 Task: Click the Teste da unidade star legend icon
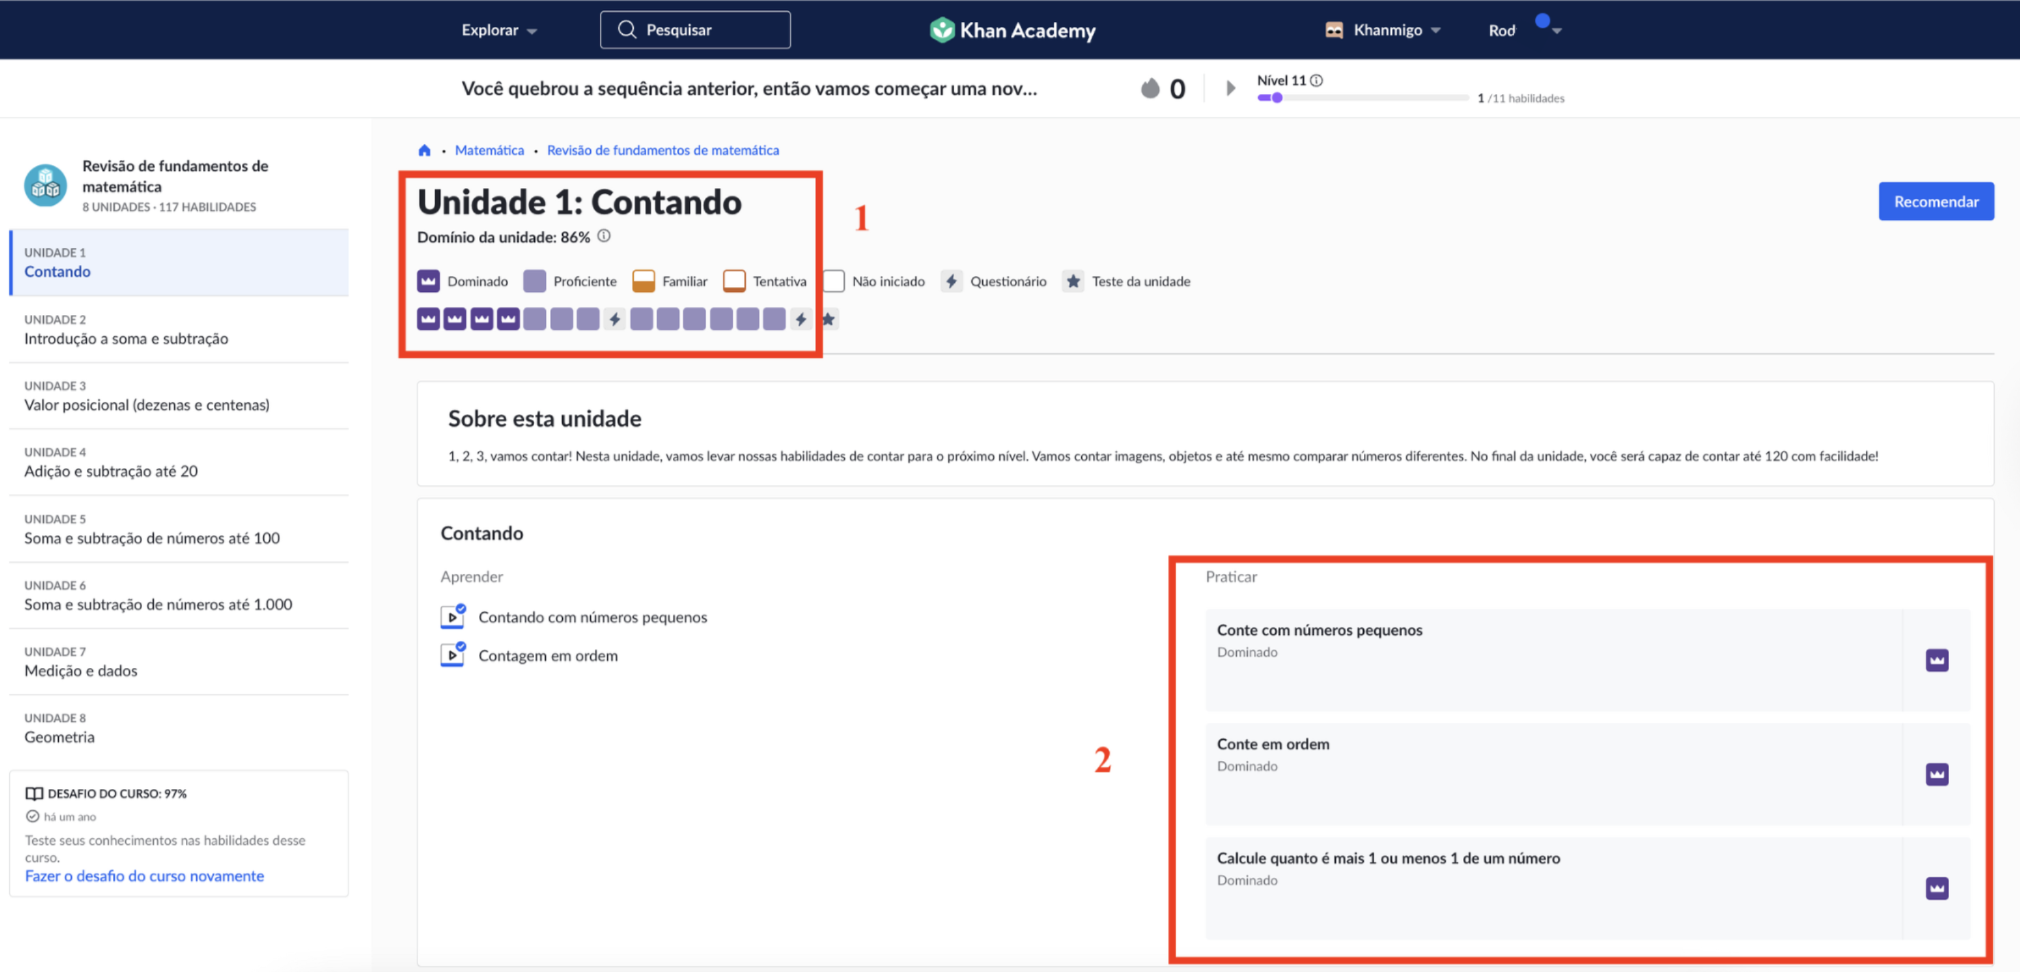pos(1073,281)
